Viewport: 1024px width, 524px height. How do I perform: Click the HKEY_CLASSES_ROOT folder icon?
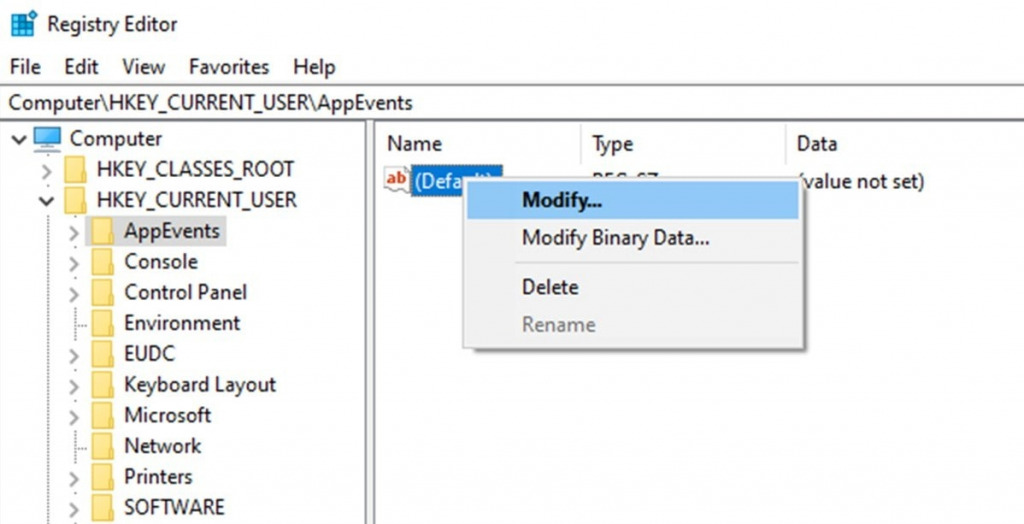[75, 170]
